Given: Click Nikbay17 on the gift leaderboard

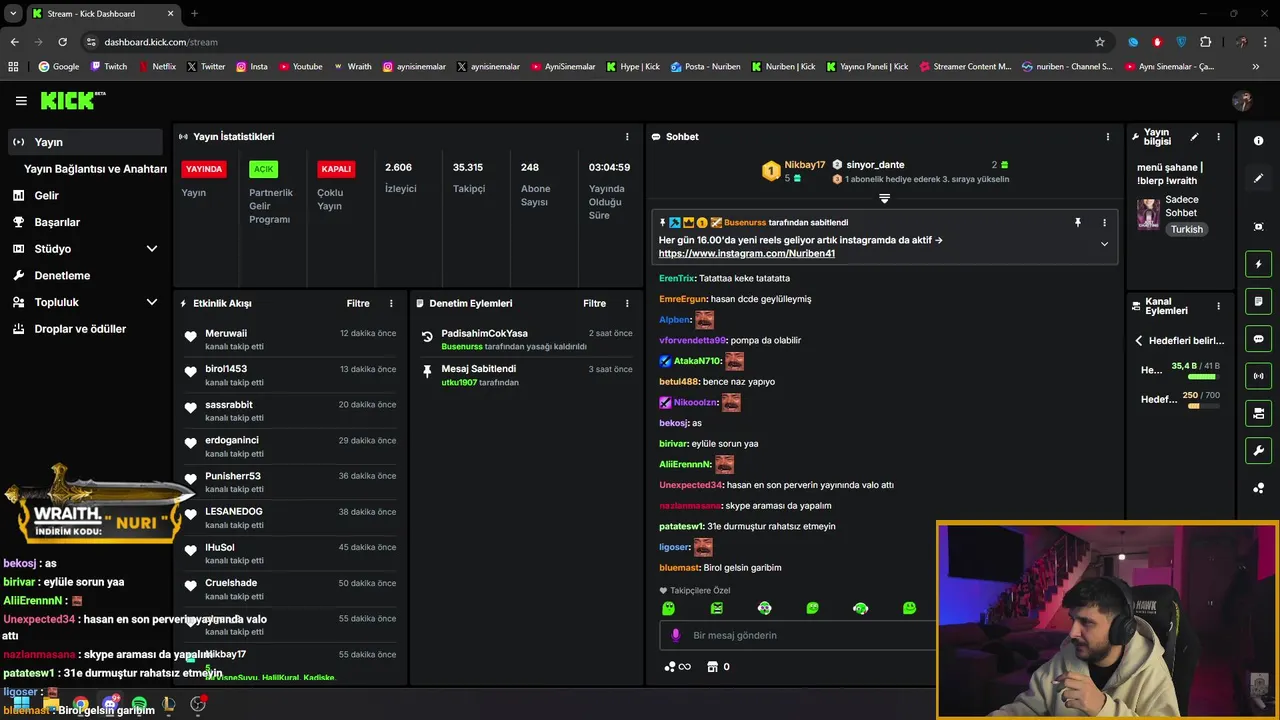Looking at the screenshot, I should click(804, 165).
